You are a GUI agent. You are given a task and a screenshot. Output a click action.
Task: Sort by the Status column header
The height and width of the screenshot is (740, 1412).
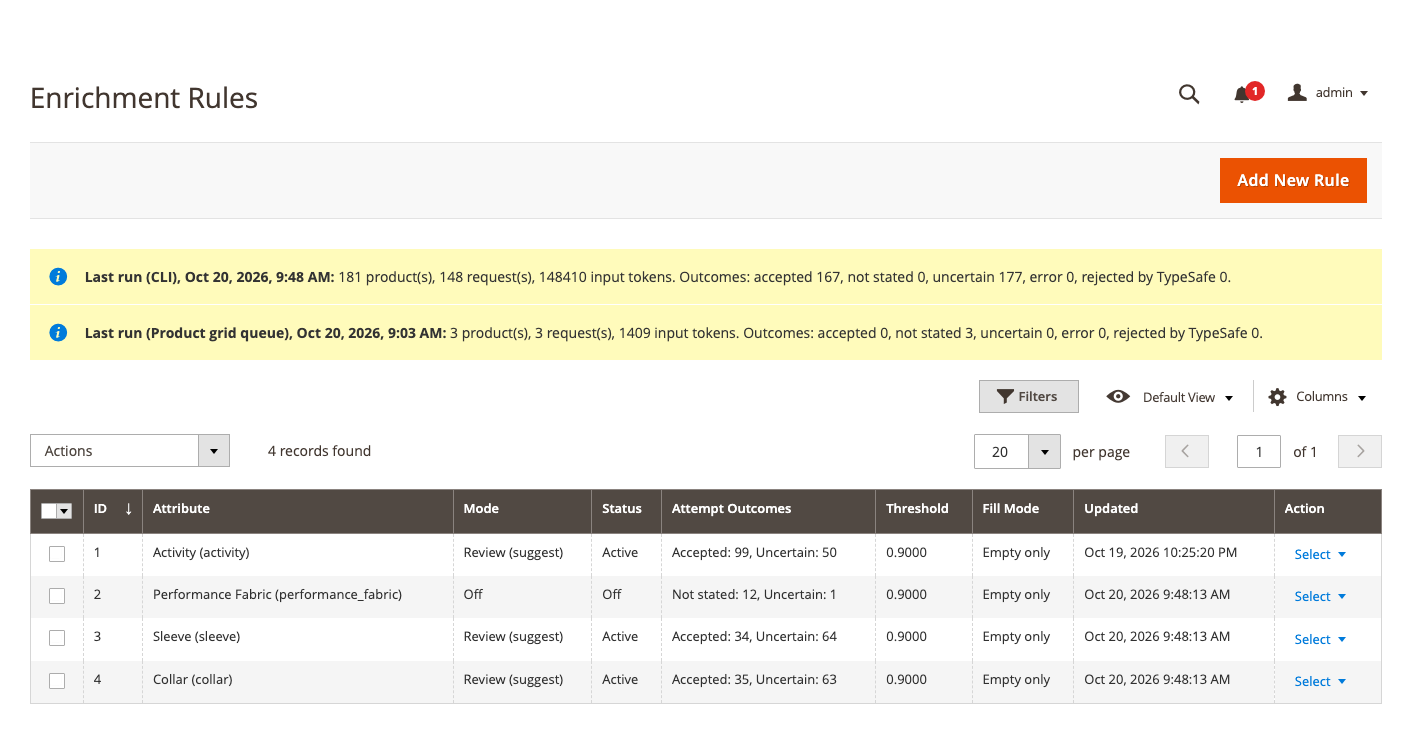(627, 509)
